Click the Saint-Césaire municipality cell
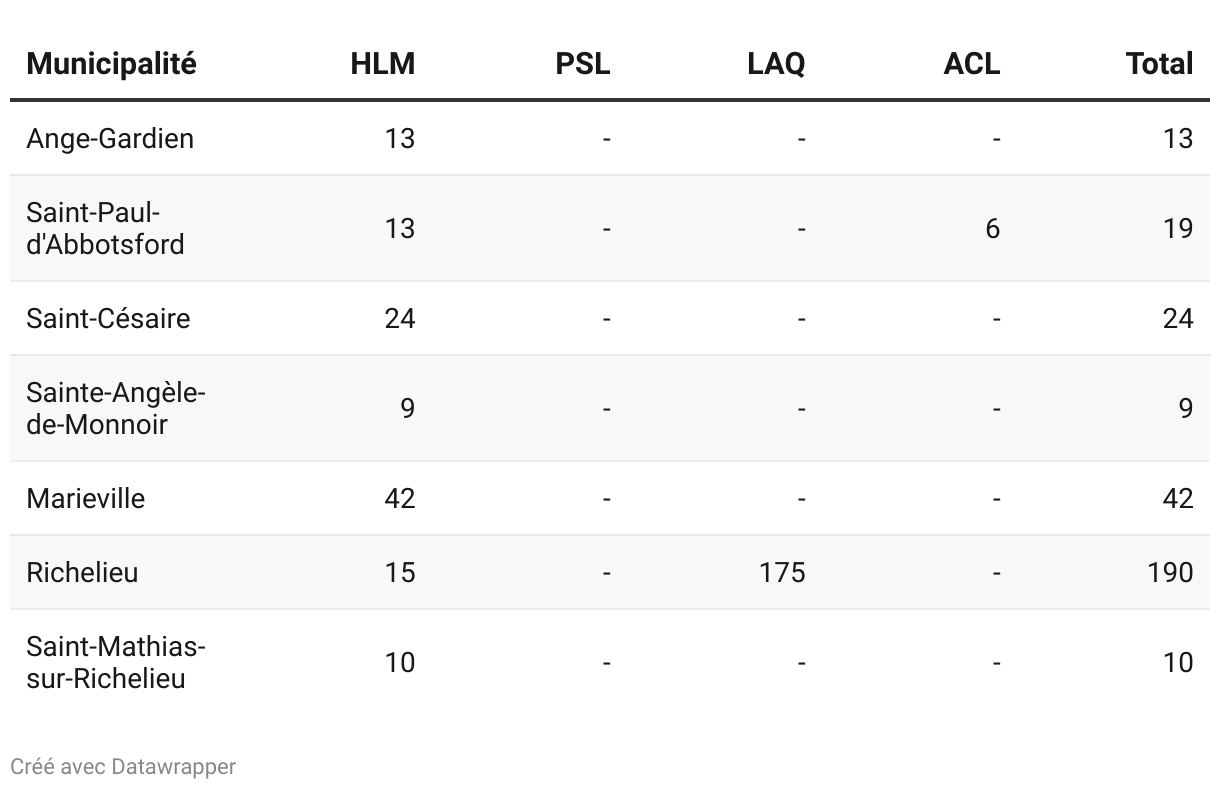The width and height of the screenshot is (1220, 790). tap(108, 318)
